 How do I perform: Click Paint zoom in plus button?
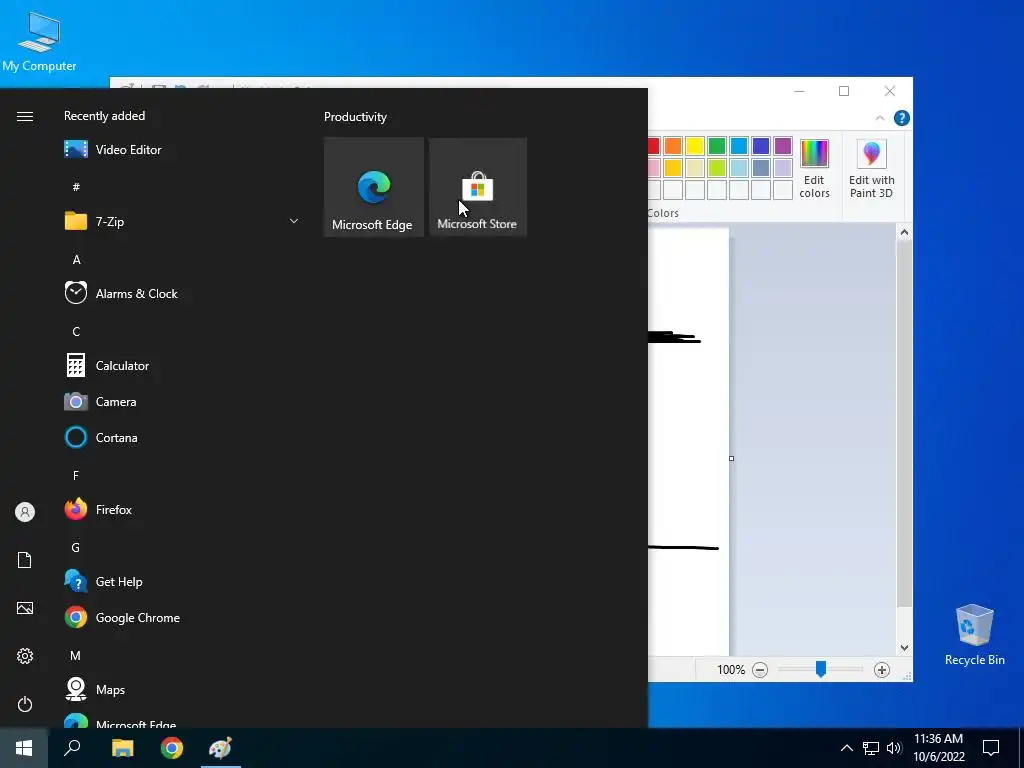[882, 669]
